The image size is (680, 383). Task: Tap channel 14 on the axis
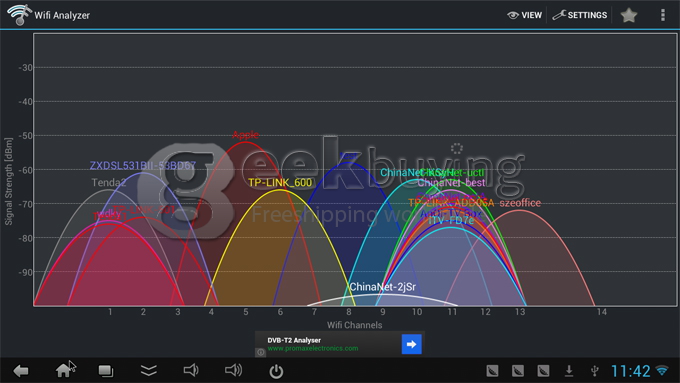(x=602, y=312)
